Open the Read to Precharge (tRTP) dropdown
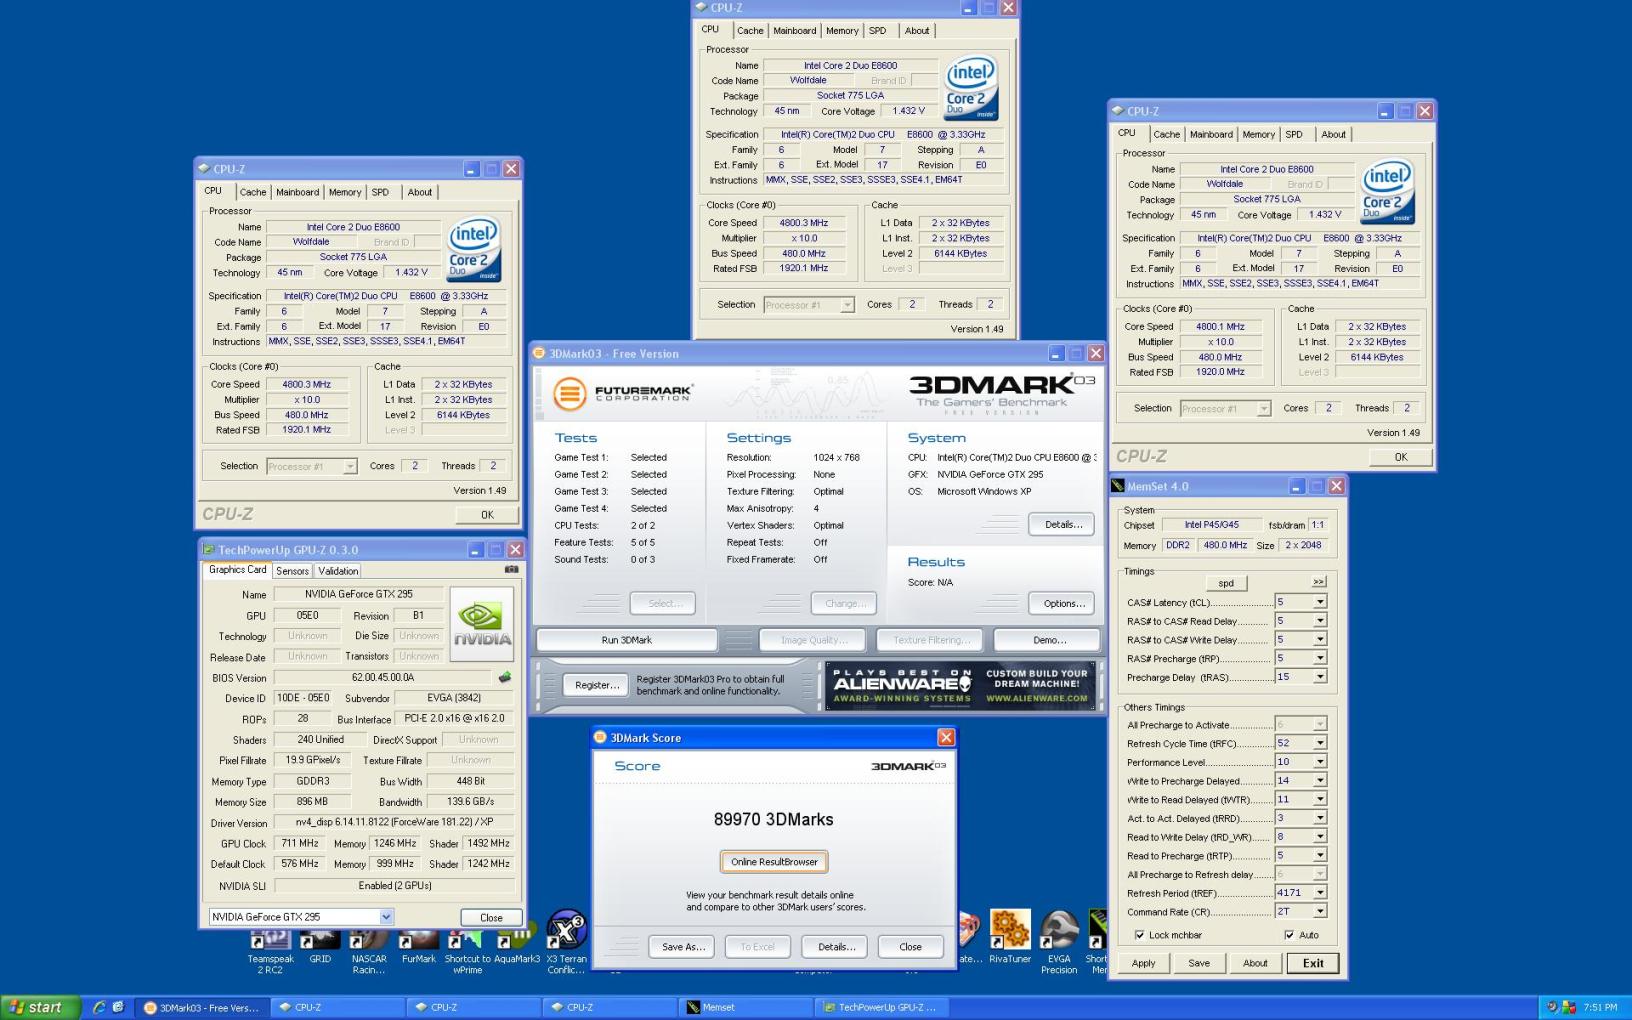Screen dimensions: 1632x1020 point(1320,855)
